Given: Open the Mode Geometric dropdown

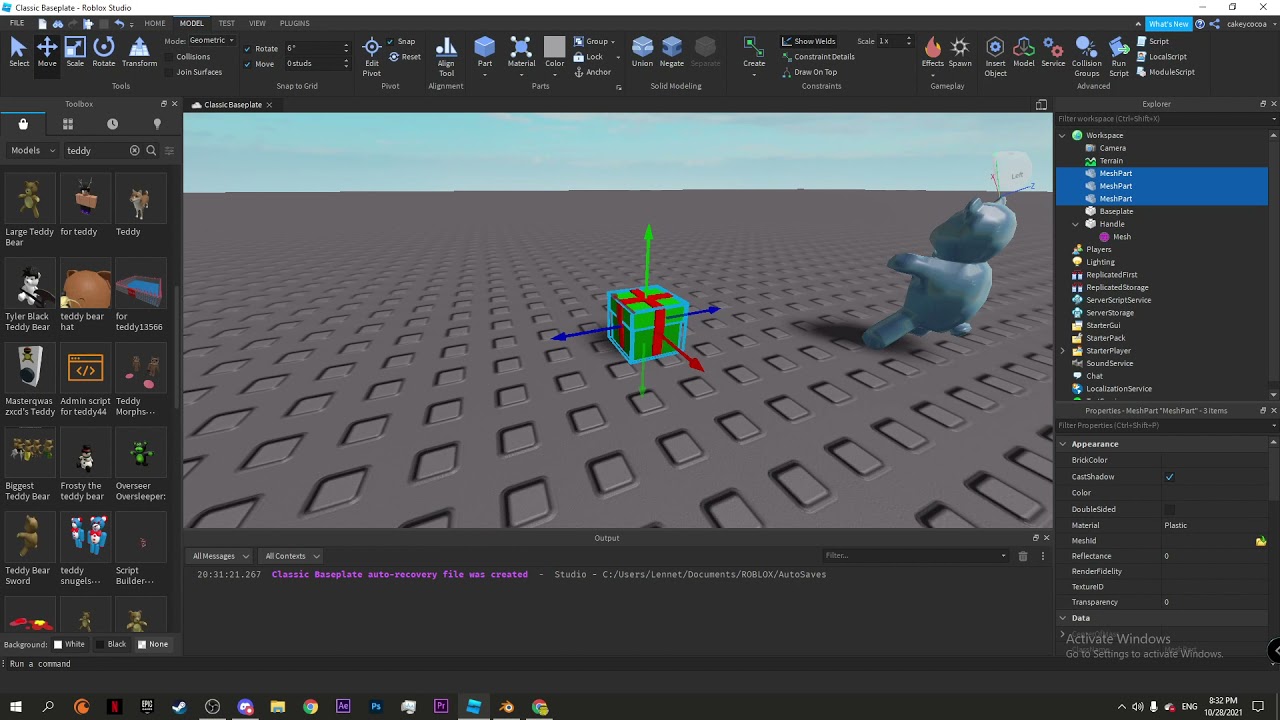Looking at the screenshot, I should (212, 41).
